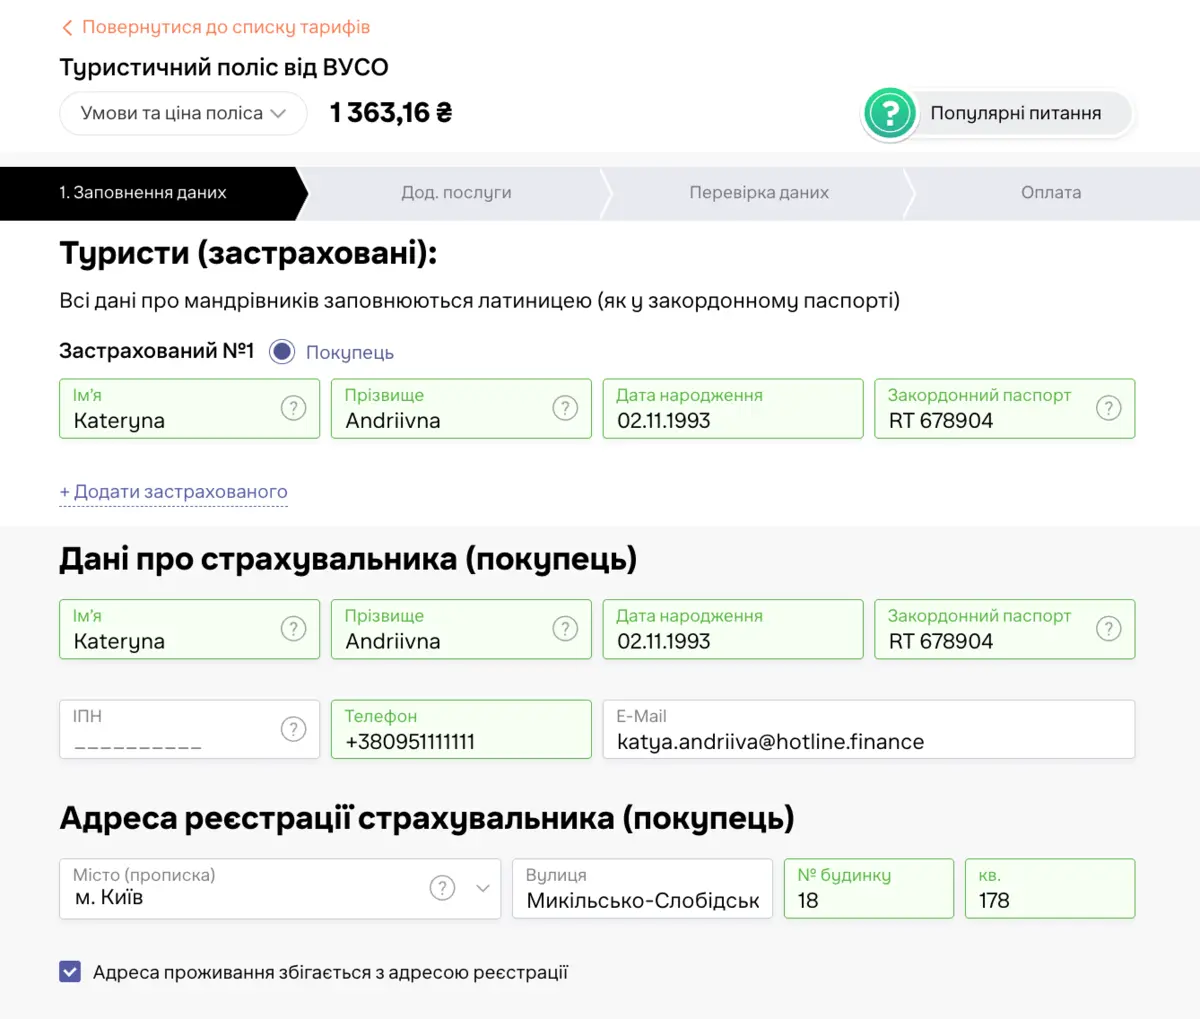This screenshot has width=1200, height=1019.
Task: Click help icon in buyer Закордонний паспорт field
Action: tap(1108, 629)
